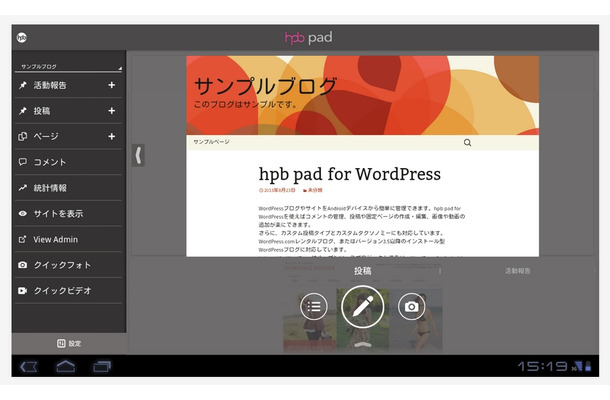Open the サンプルブログ blog selector dropdown
The width and height of the screenshot is (610, 400).
(x=68, y=67)
